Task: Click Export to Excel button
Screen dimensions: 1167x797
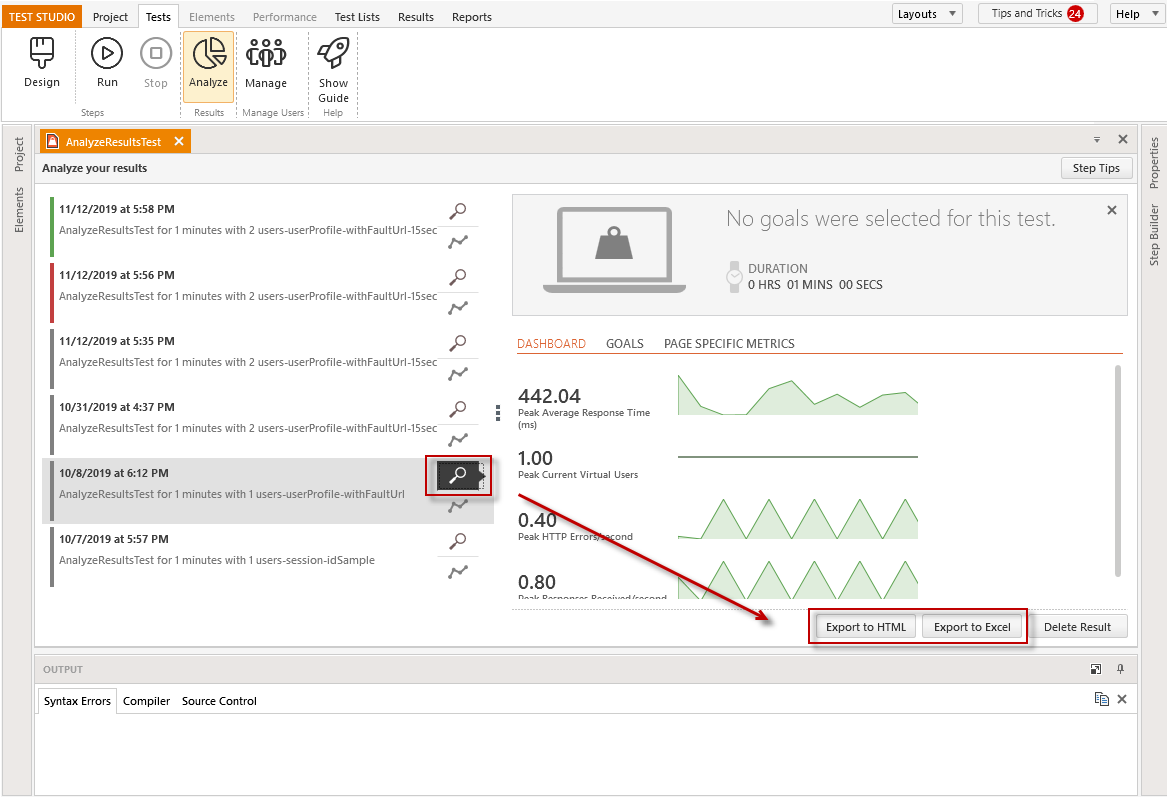Action: click(972, 627)
